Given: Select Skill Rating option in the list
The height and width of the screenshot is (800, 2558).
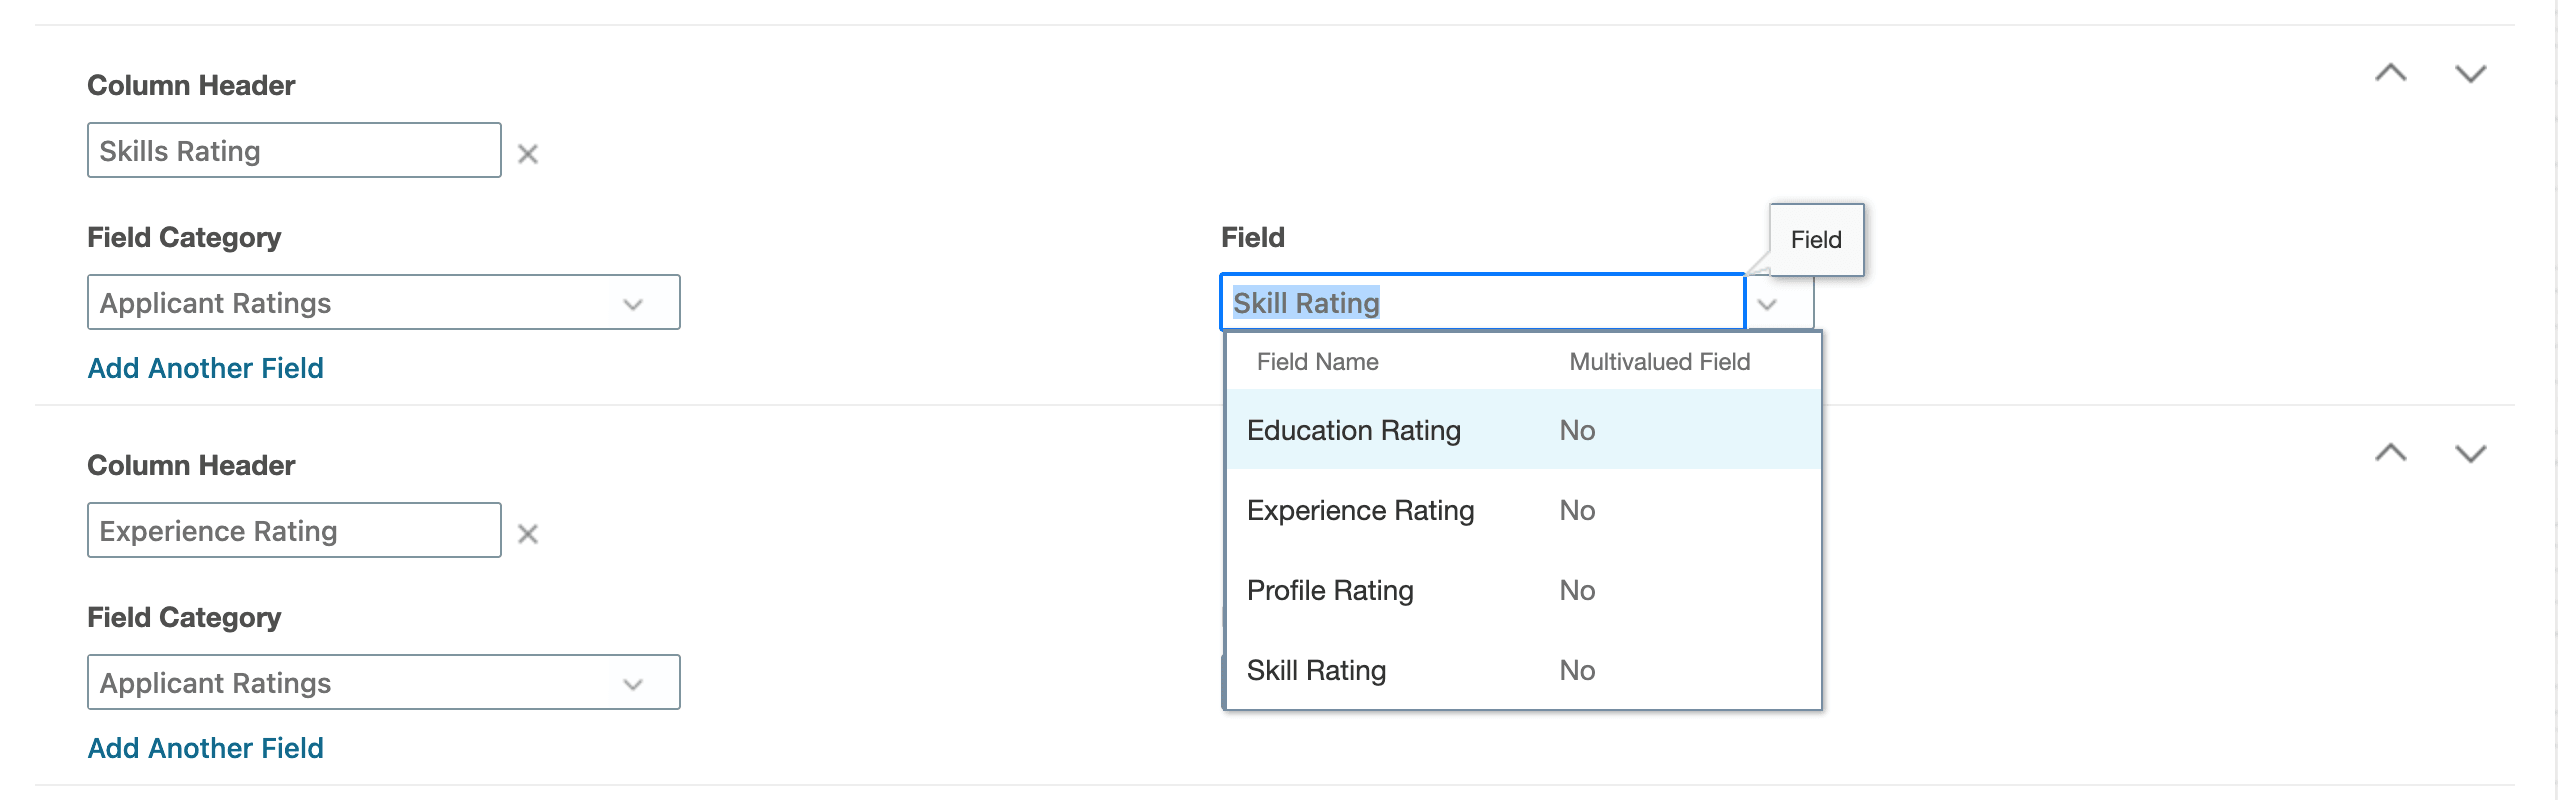Looking at the screenshot, I should [x=1316, y=671].
